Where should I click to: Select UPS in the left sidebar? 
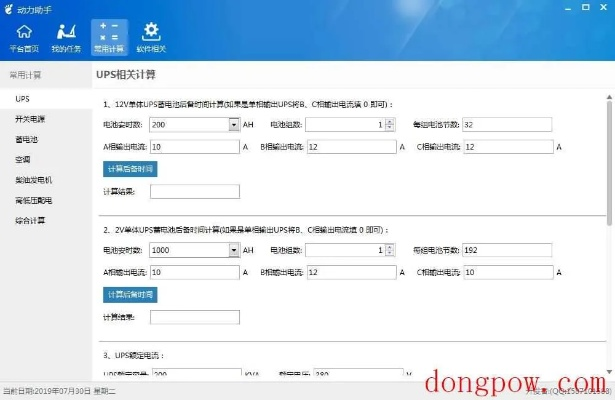tap(22, 99)
